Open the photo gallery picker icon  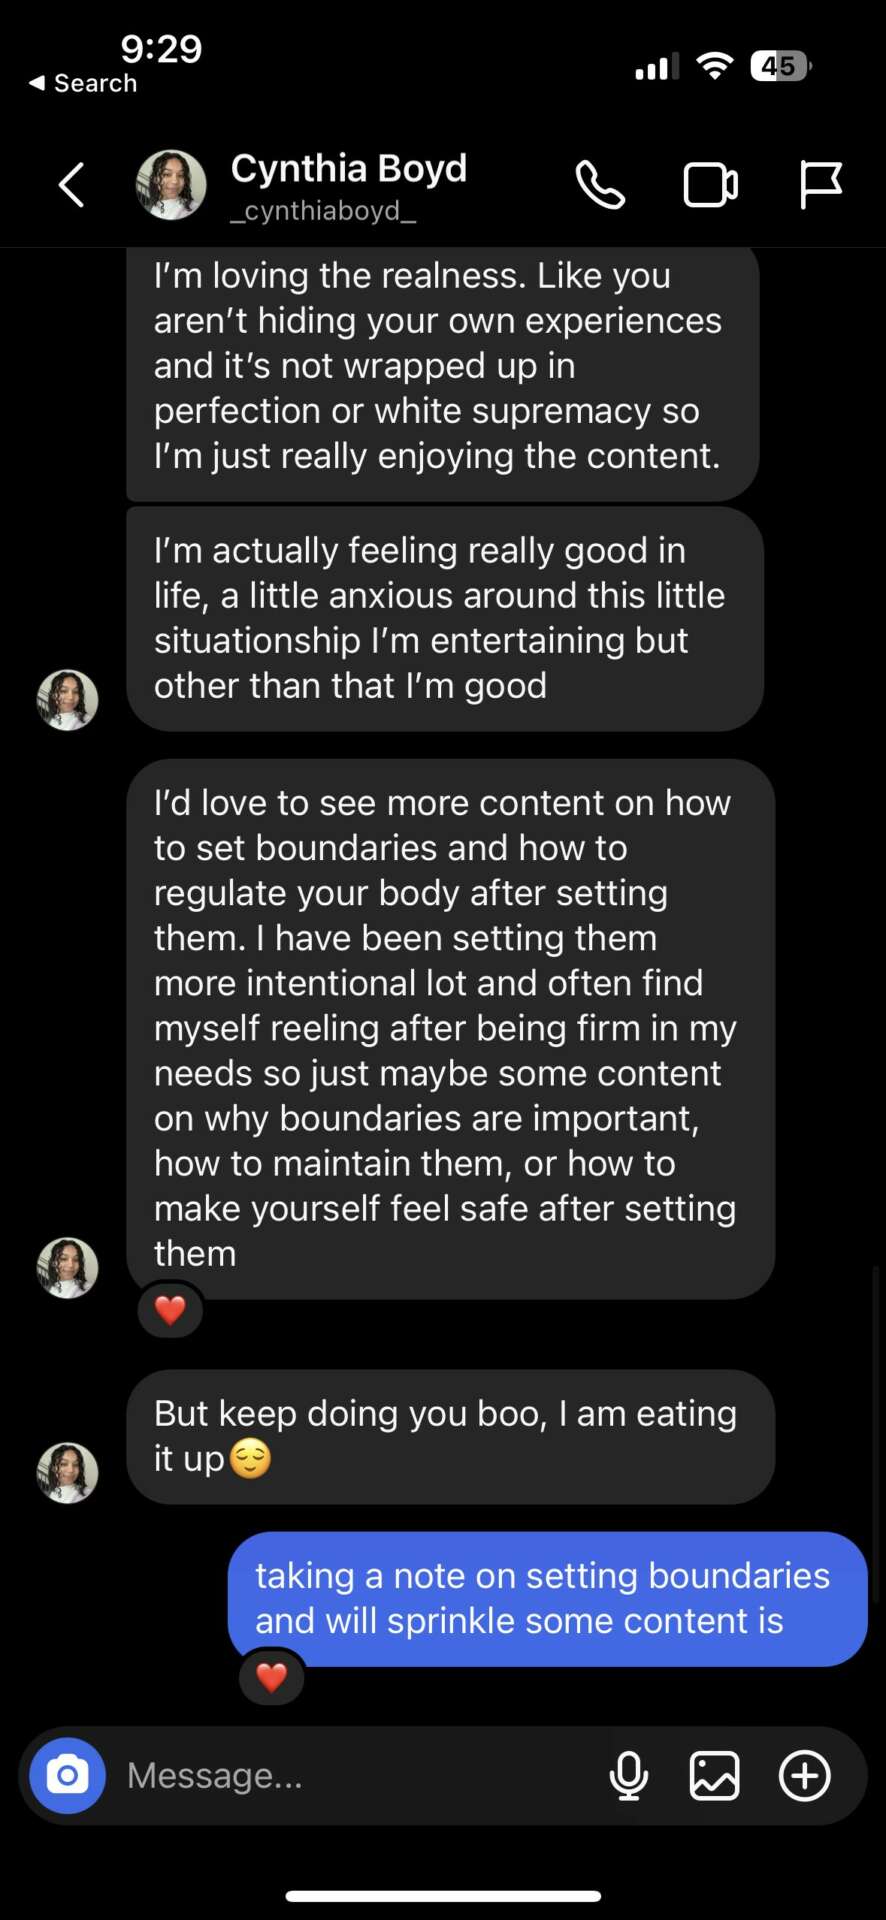click(715, 1777)
